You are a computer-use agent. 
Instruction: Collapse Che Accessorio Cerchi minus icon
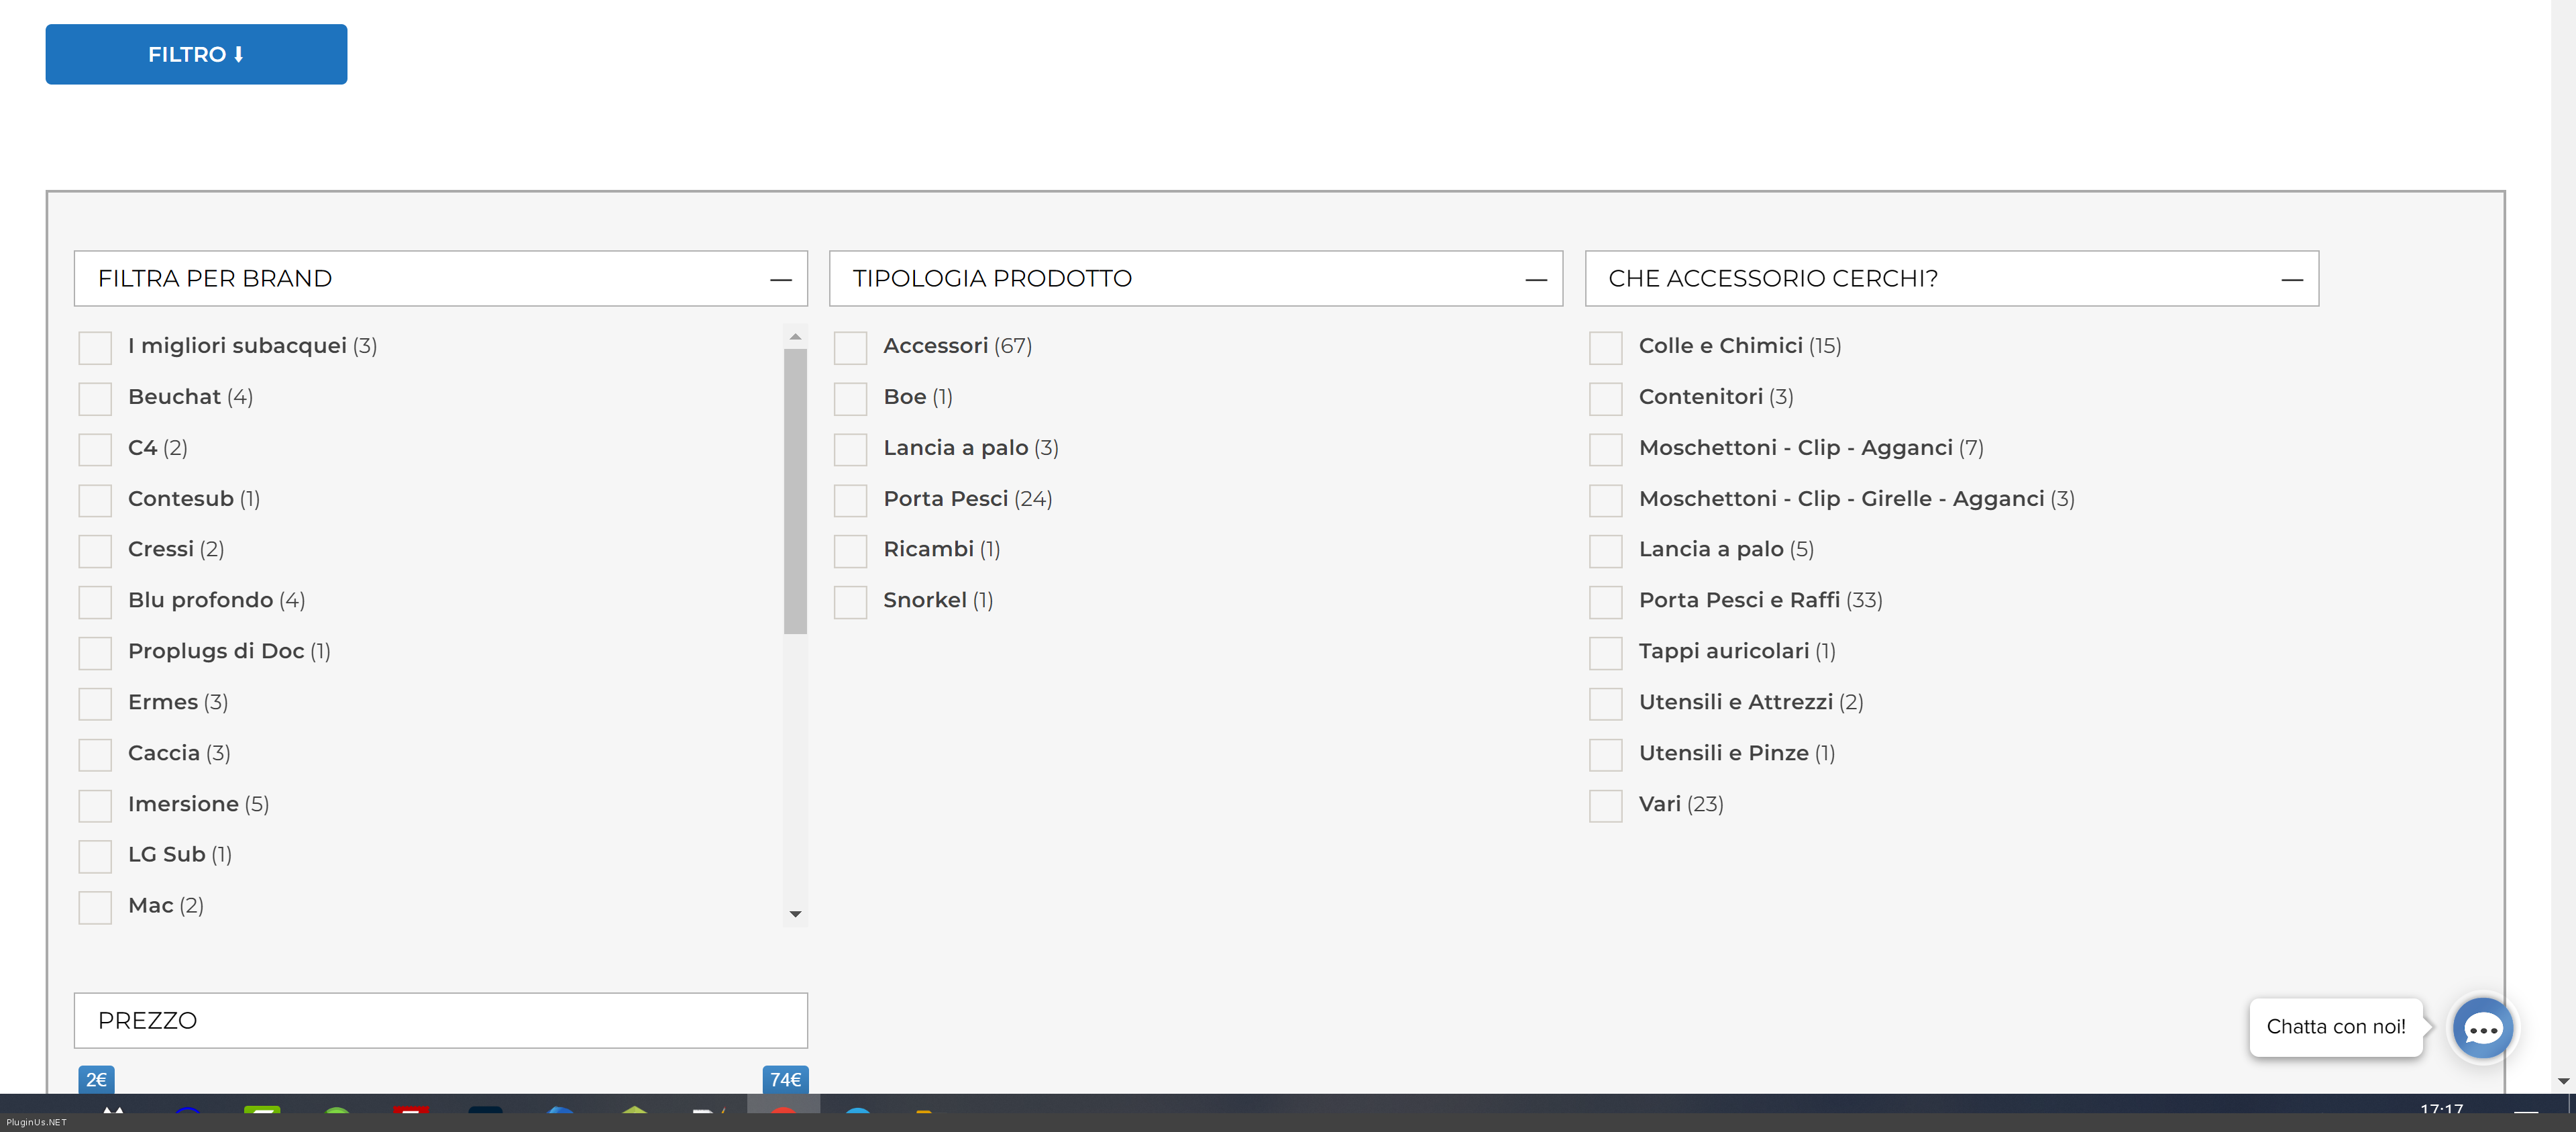(2292, 280)
